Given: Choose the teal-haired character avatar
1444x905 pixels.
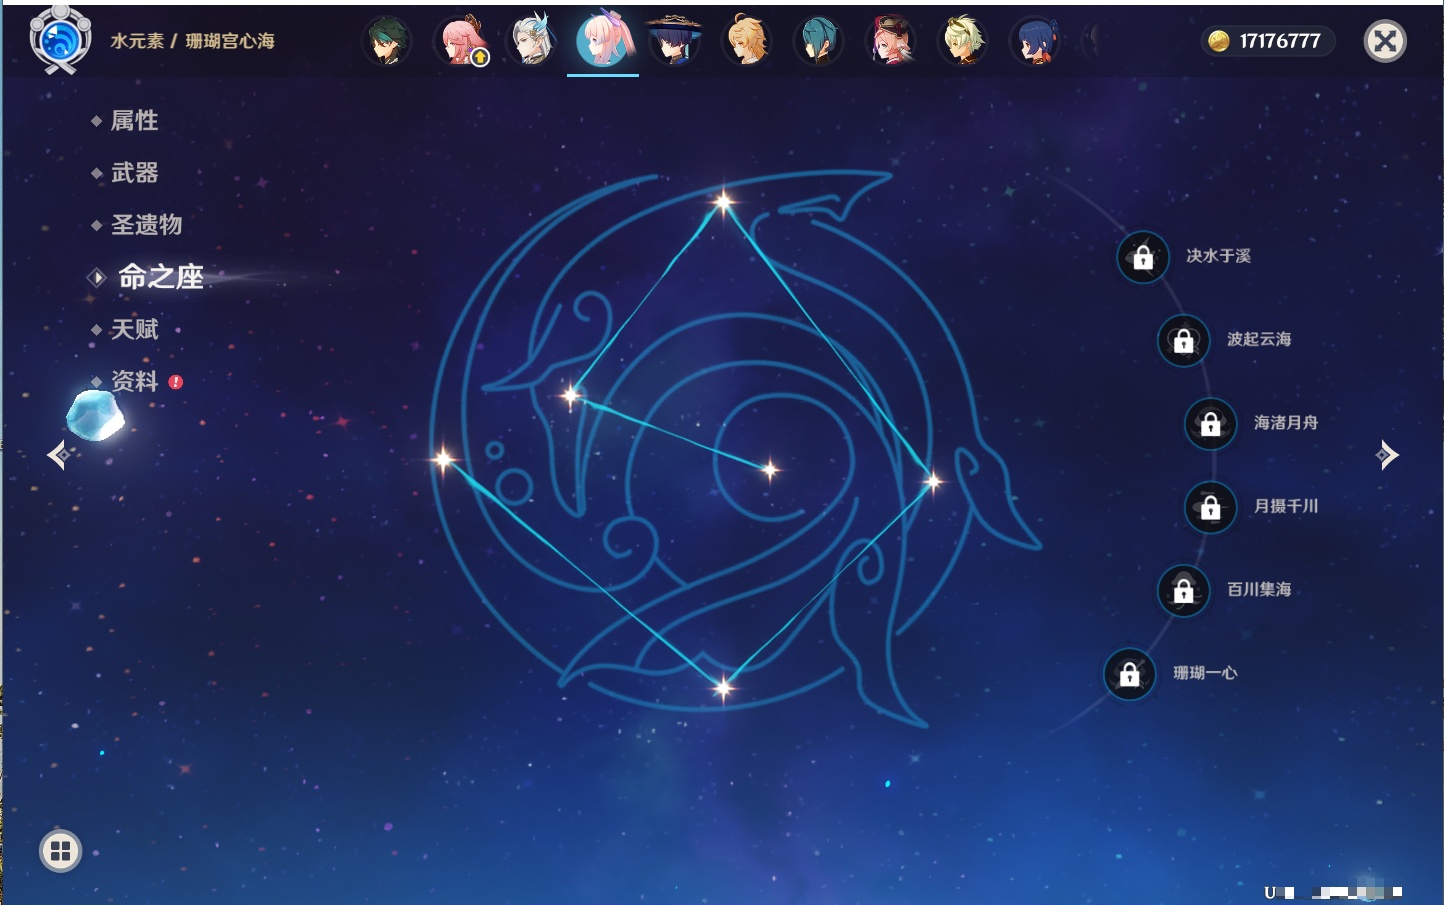Looking at the screenshot, I should click(x=818, y=41).
